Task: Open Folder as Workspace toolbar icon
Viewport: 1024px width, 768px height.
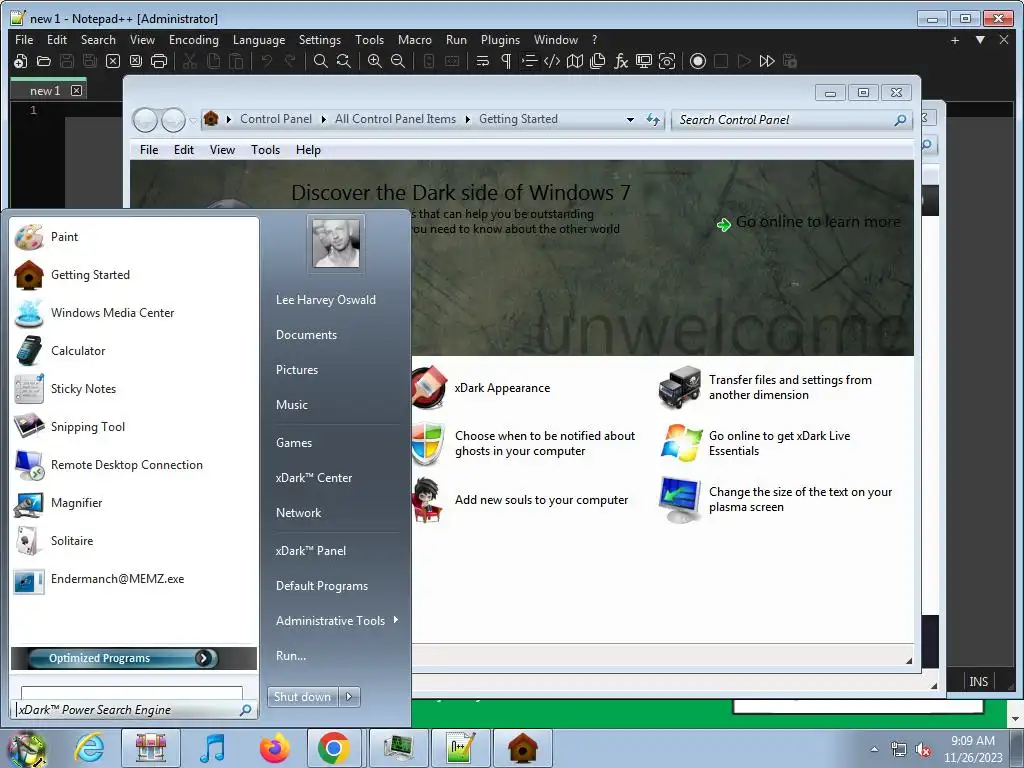Action: 644,61
